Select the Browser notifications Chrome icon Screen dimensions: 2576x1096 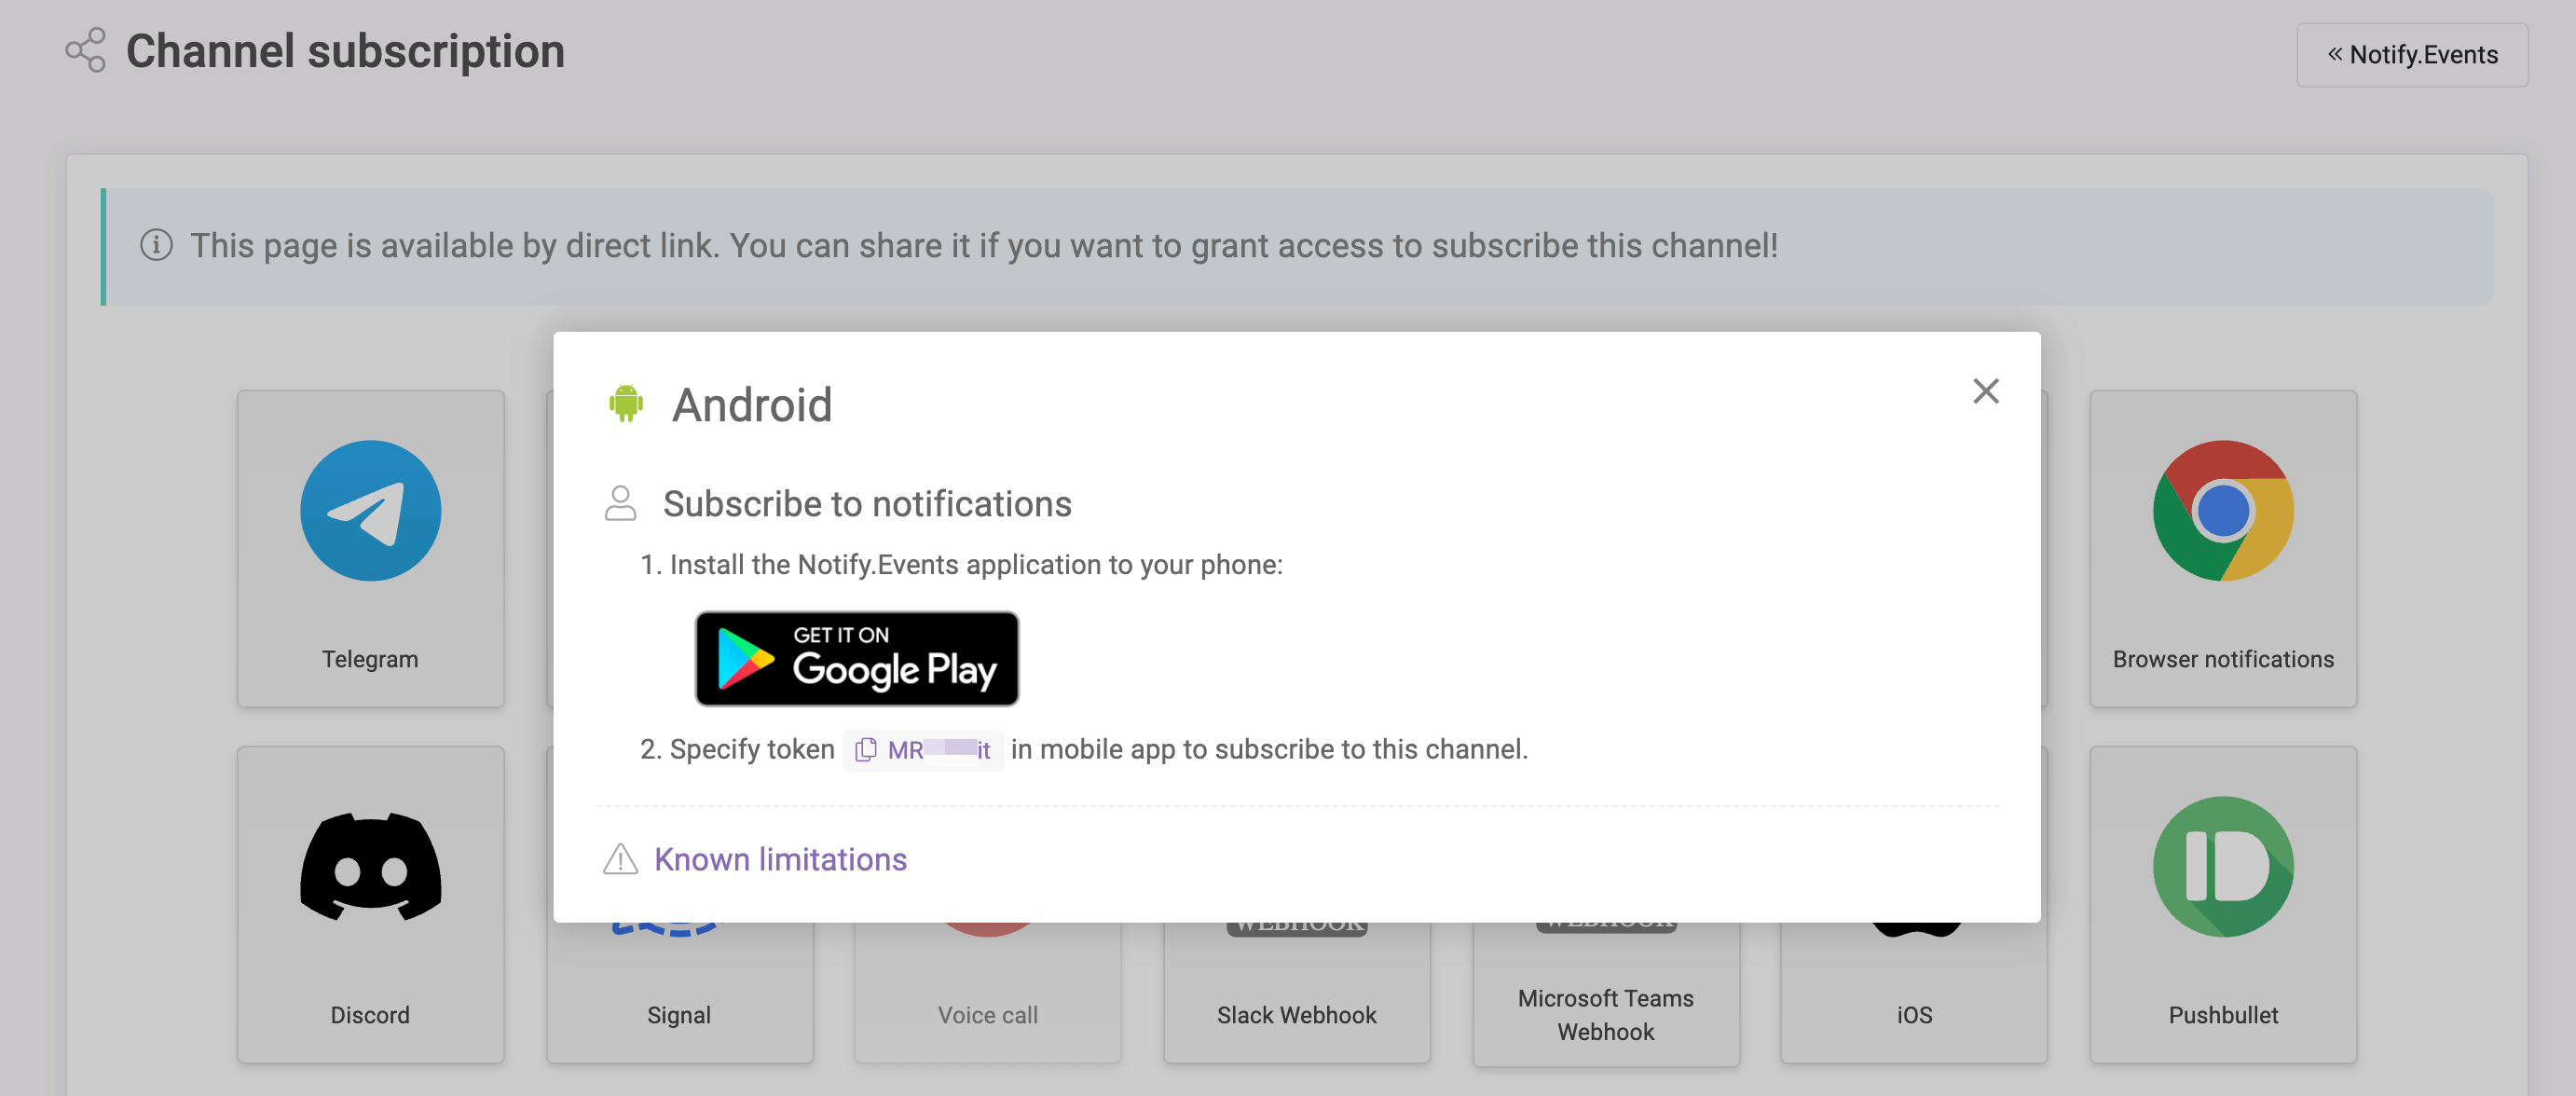2223,510
